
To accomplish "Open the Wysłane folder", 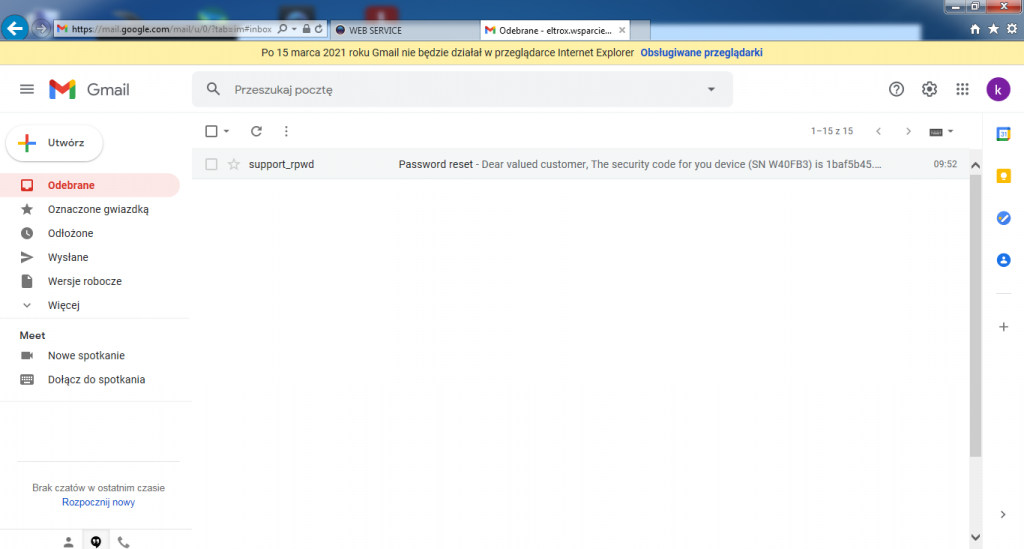I will (x=68, y=257).
